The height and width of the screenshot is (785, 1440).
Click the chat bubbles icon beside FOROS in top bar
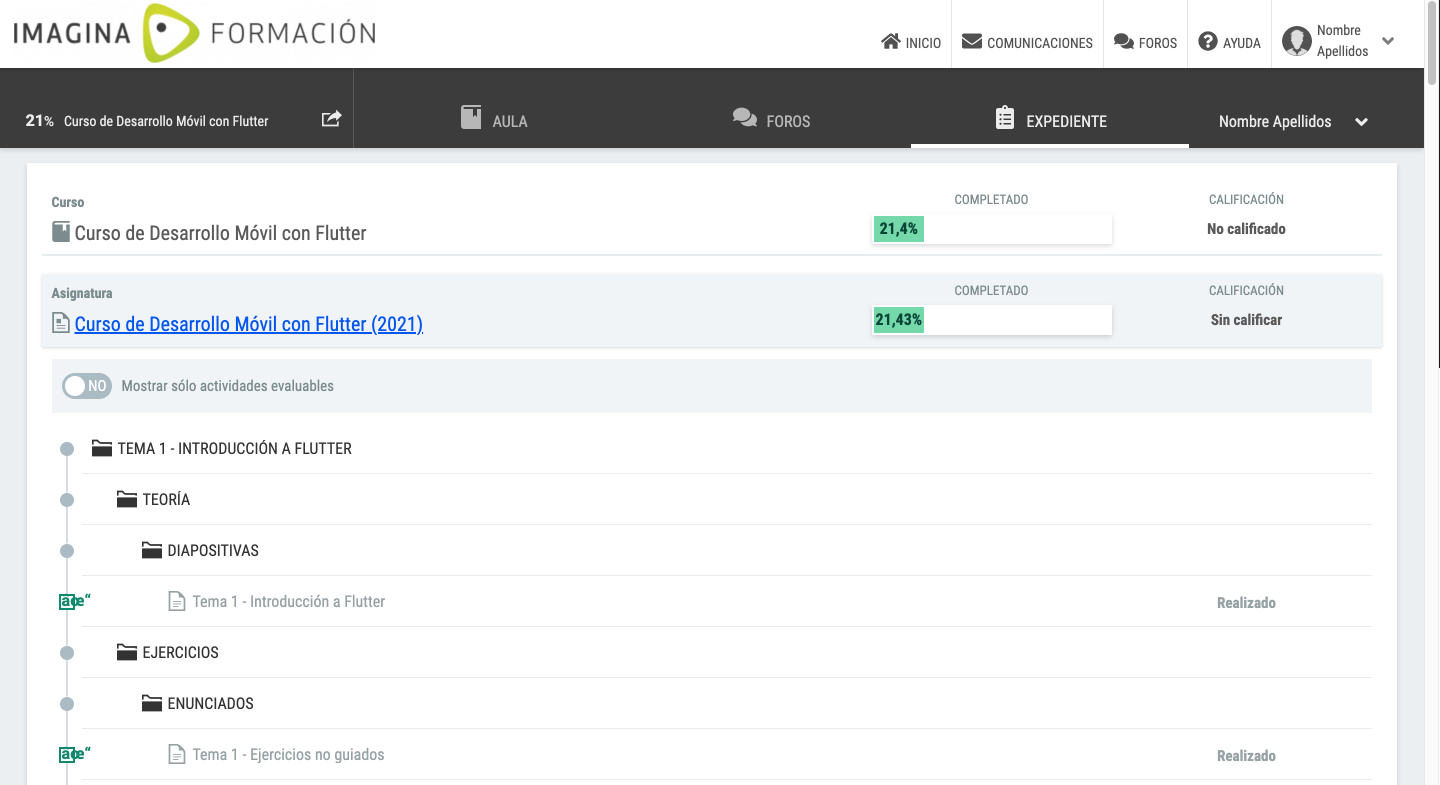[1123, 42]
